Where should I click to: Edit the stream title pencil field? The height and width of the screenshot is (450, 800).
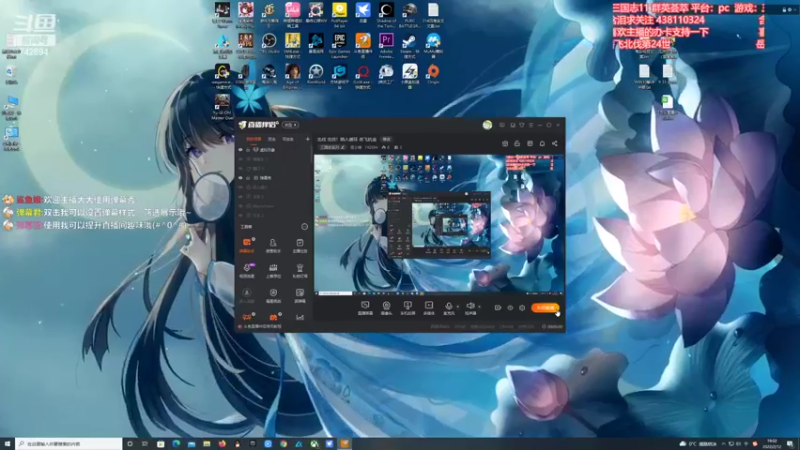pyautogui.click(x=333, y=147)
